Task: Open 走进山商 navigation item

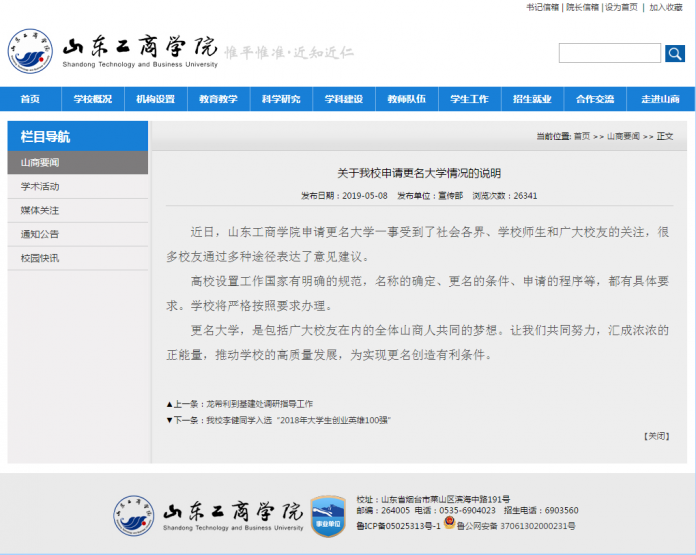Action: (659, 99)
